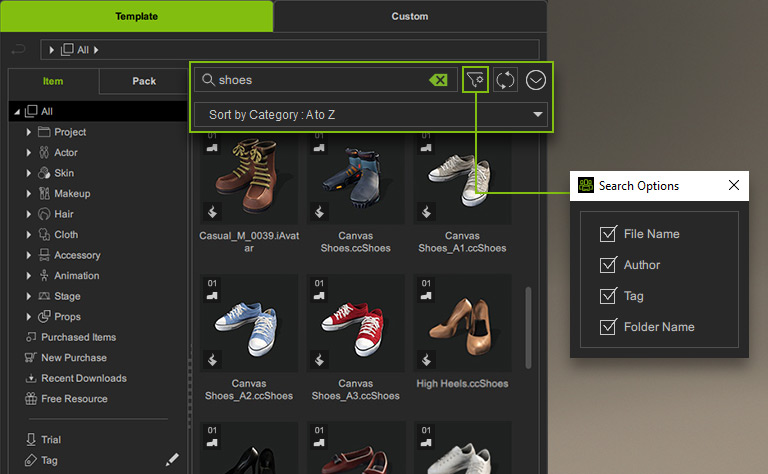
Task: Expand the Cloth tree node
Action: coord(28,235)
